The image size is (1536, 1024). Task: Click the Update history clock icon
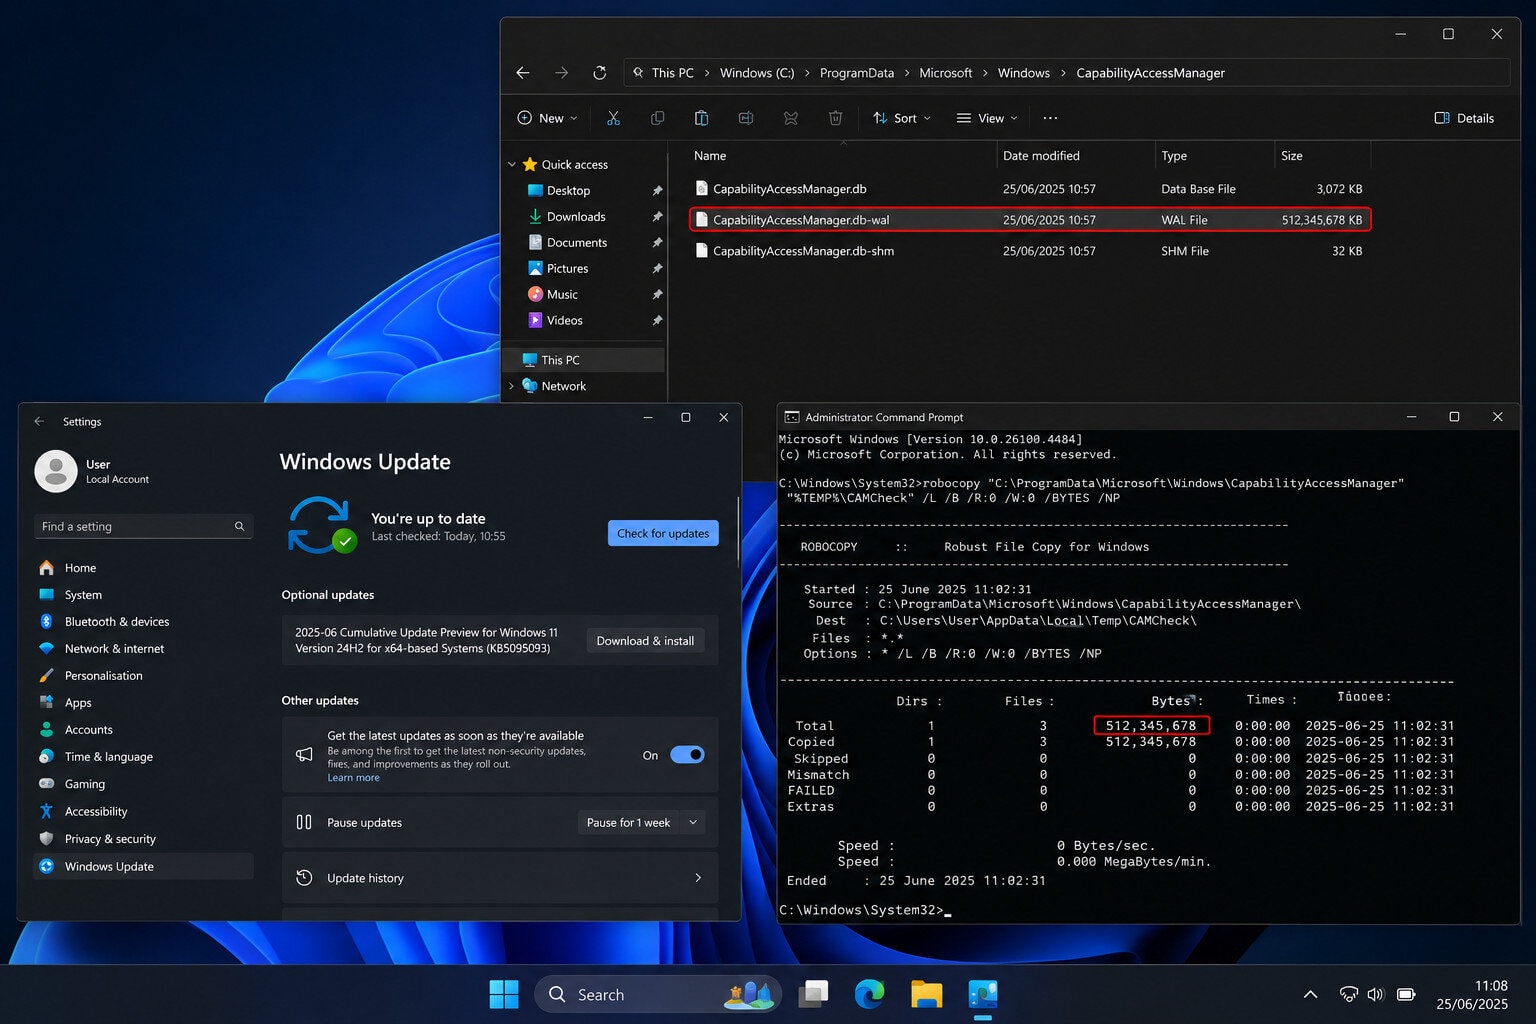click(x=304, y=878)
